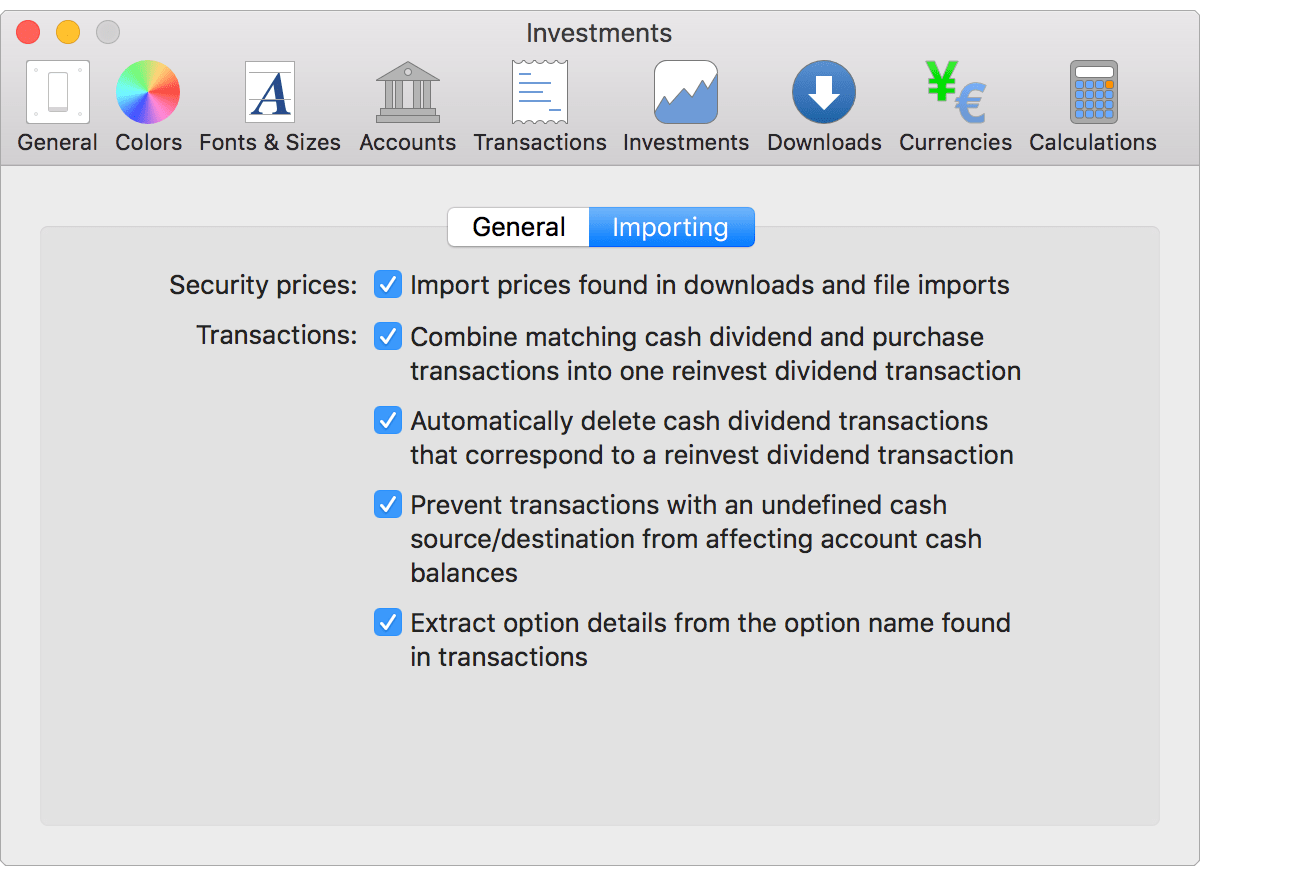Disable importing prices from downloads and file imports
This screenshot has width=1300, height=875.
coord(387,284)
